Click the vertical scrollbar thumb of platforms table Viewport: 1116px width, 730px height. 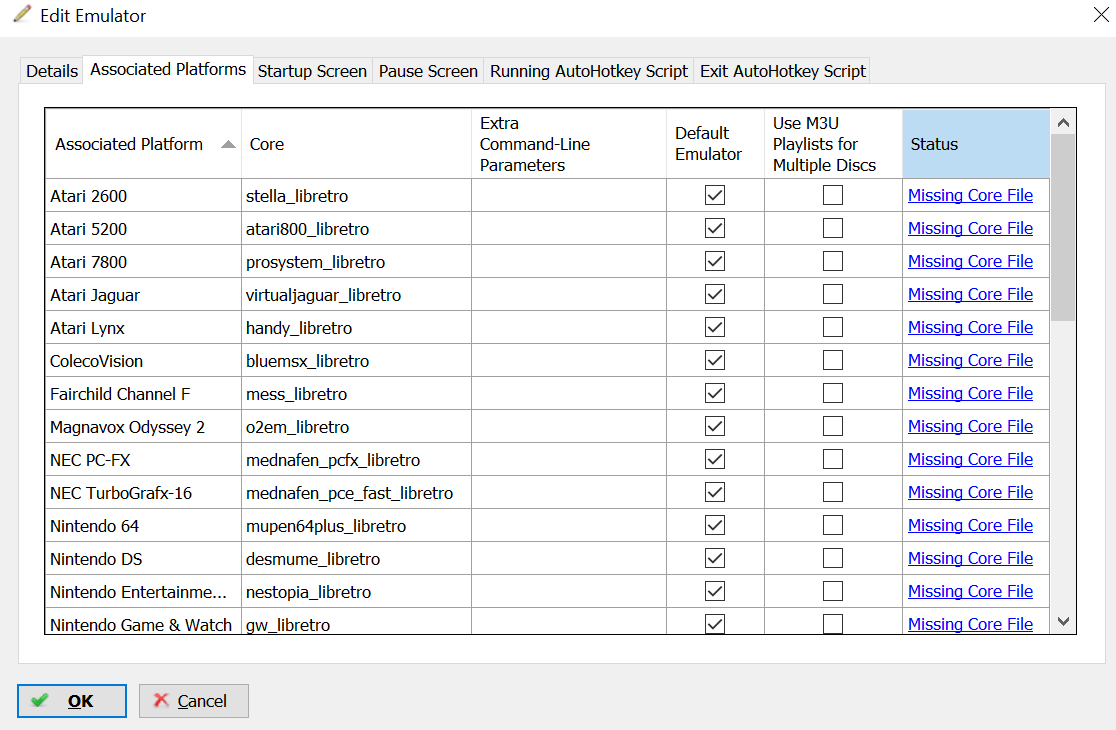(1063, 228)
